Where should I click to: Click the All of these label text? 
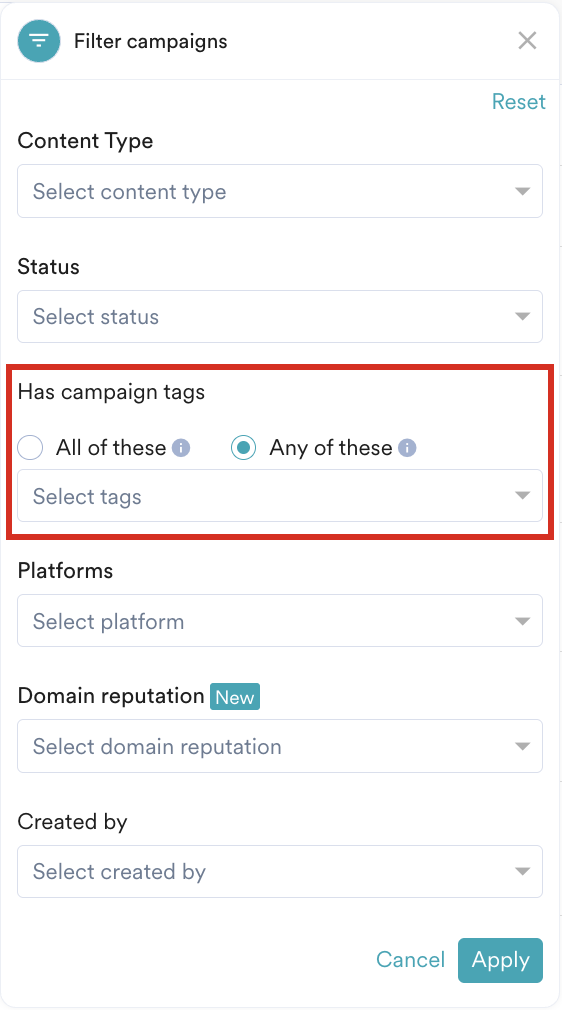coord(111,448)
